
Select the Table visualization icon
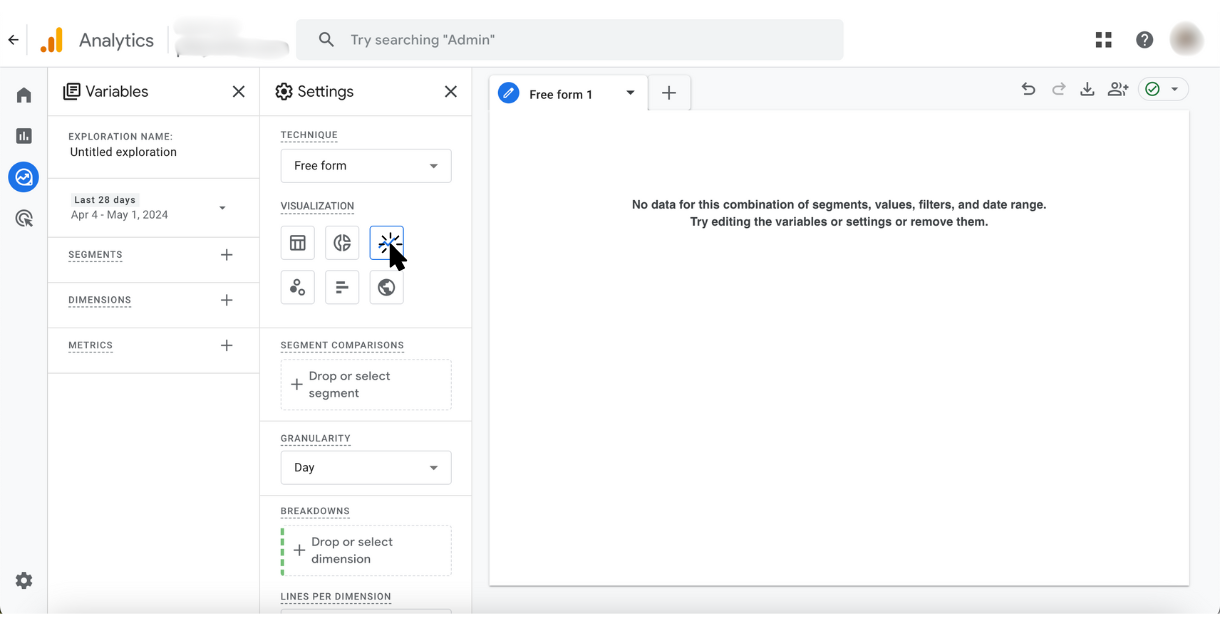click(298, 243)
